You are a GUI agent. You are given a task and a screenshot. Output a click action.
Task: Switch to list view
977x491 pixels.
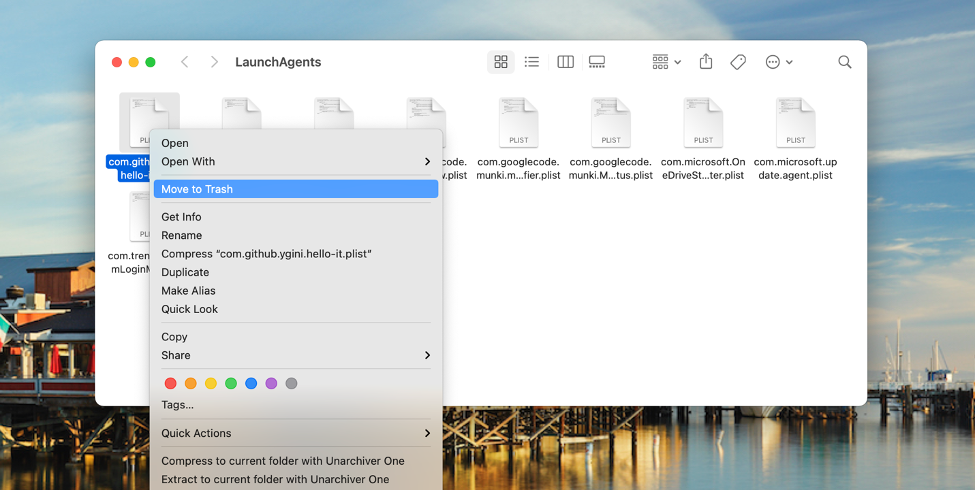[532, 62]
